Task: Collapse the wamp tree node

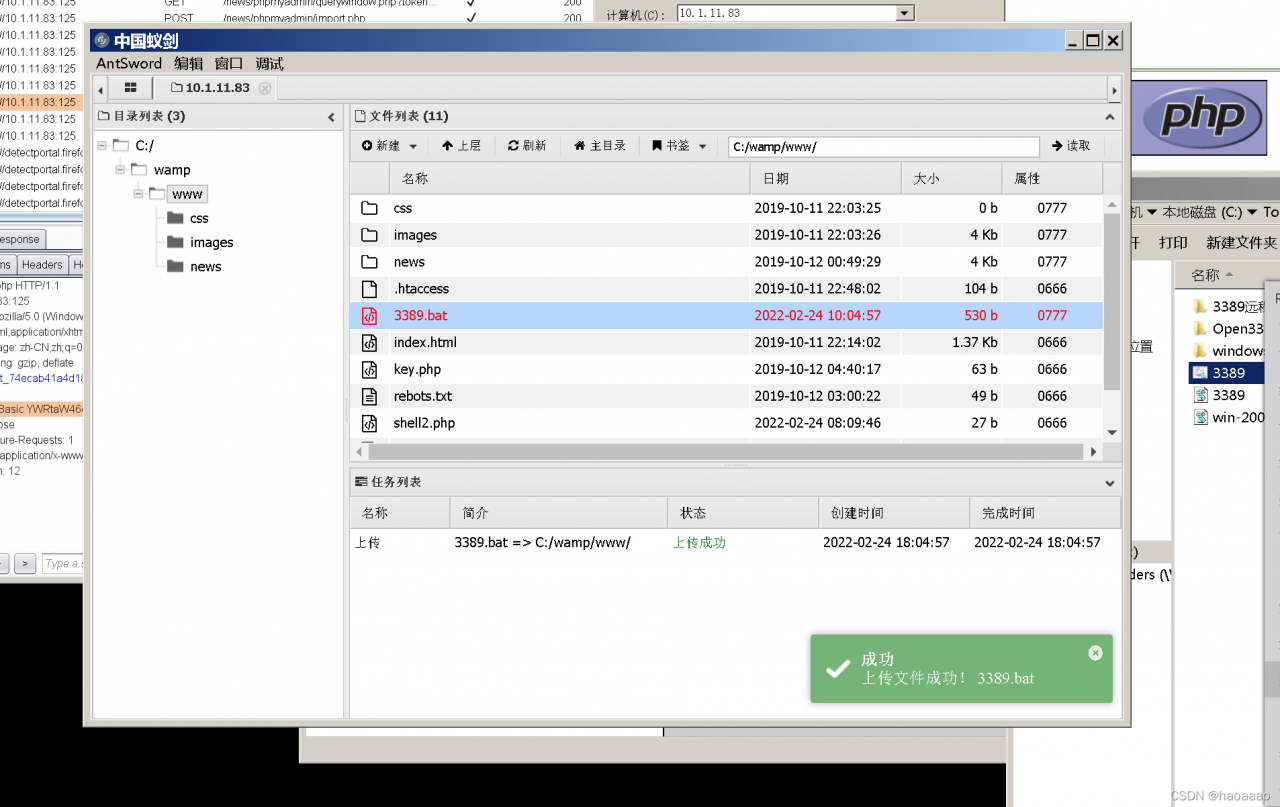Action: (x=121, y=170)
